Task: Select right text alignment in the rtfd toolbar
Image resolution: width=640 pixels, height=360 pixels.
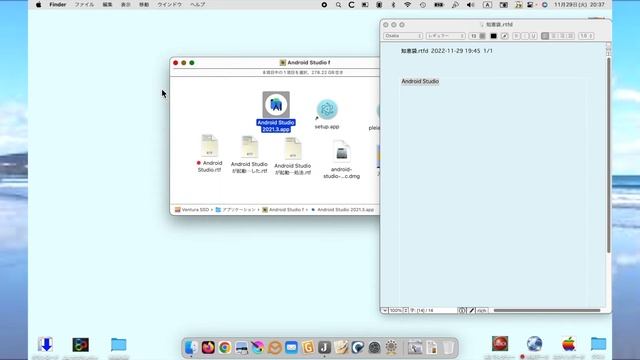Action: (562, 36)
